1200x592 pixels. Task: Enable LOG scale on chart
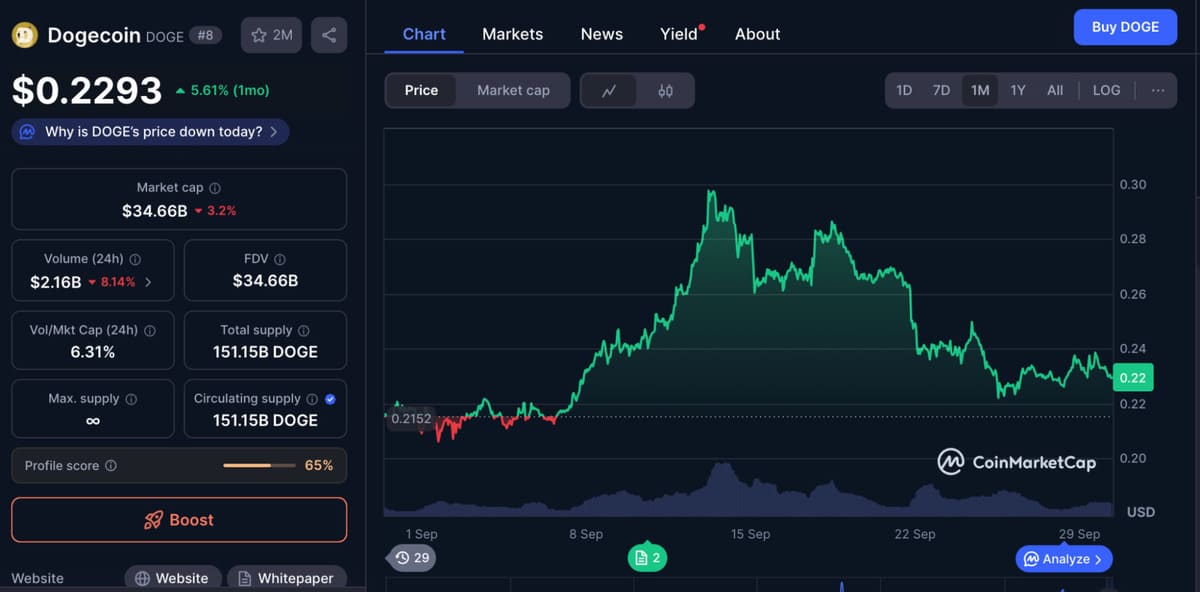point(1106,90)
